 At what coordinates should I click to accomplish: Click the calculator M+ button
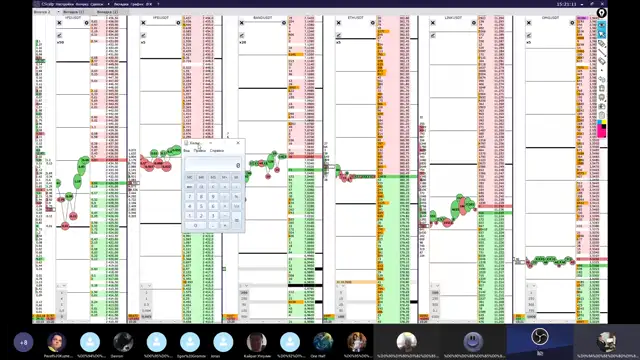pyautogui.click(x=224, y=178)
